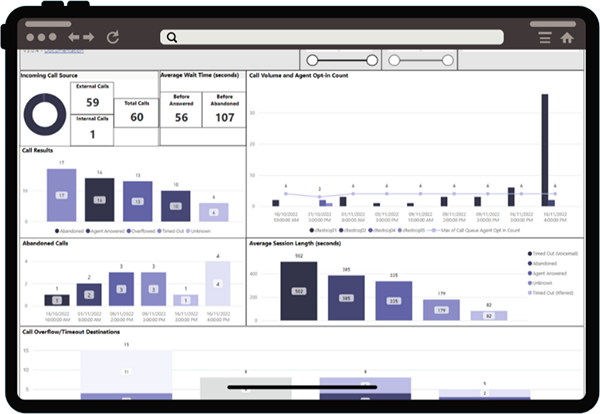Go back with the browser back arrow
This screenshot has width=600, height=414.
pyautogui.click(x=73, y=37)
